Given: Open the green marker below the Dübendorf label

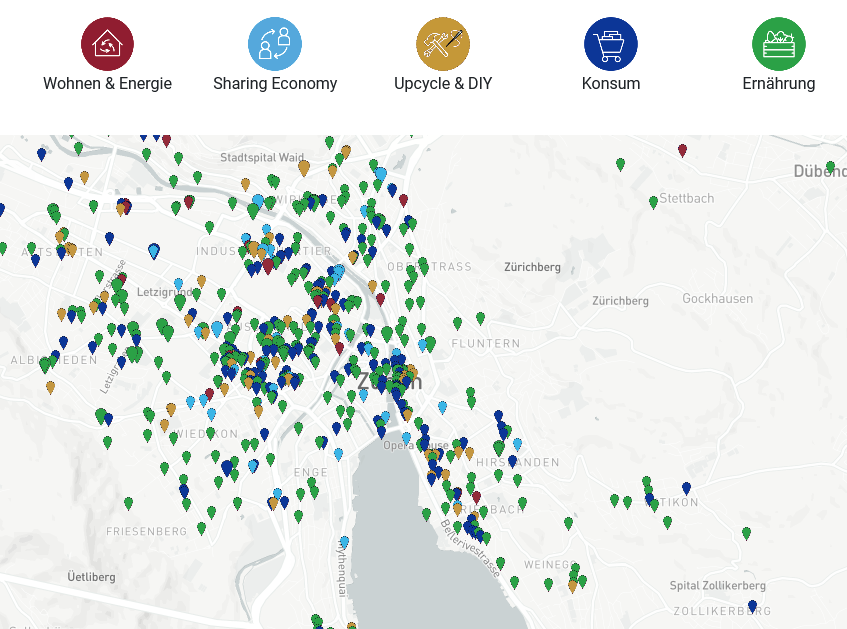Looking at the screenshot, I should coord(831,167).
